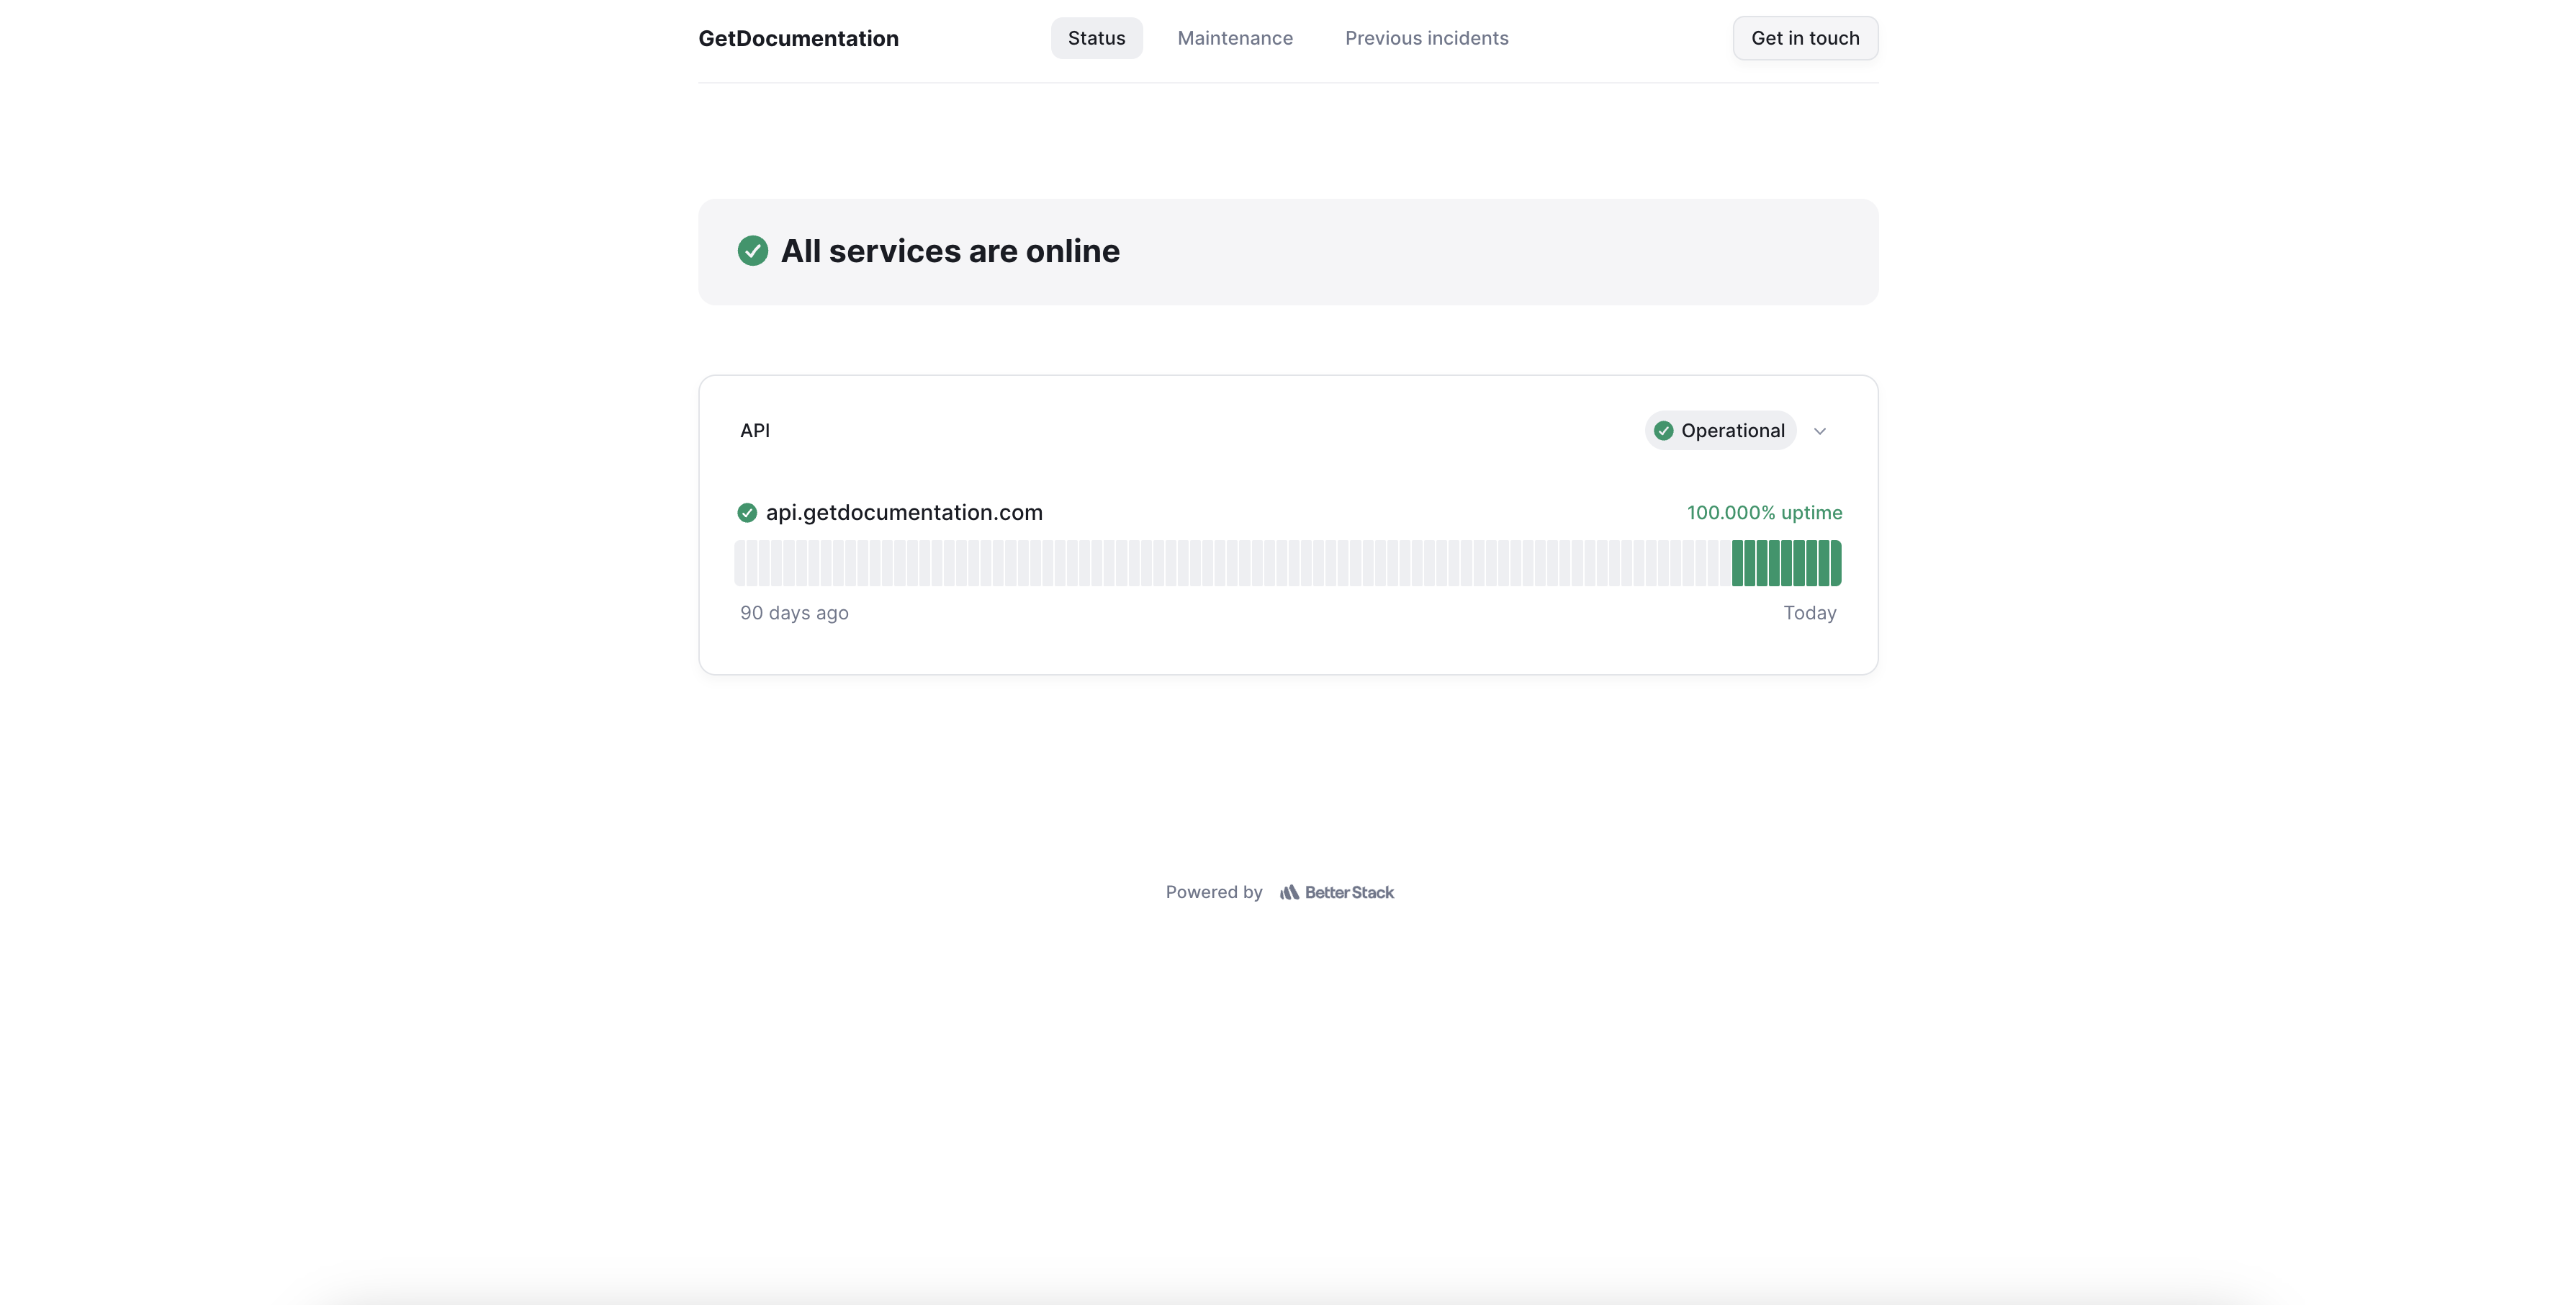This screenshot has width=2576, height=1305.
Task: Select the leftmost gray uptime bar
Action: (740, 563)
